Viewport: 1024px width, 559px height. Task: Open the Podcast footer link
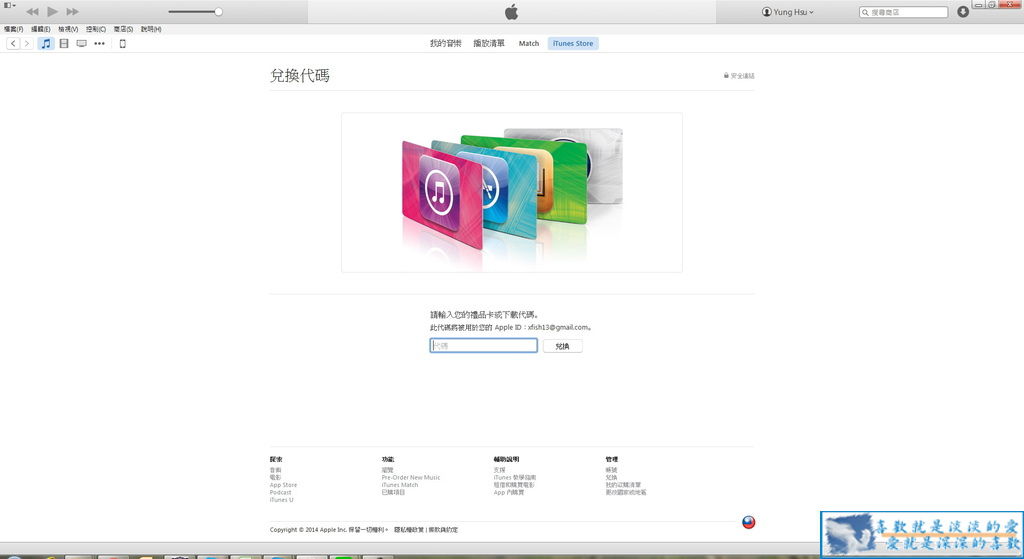[x=280, y=492]
